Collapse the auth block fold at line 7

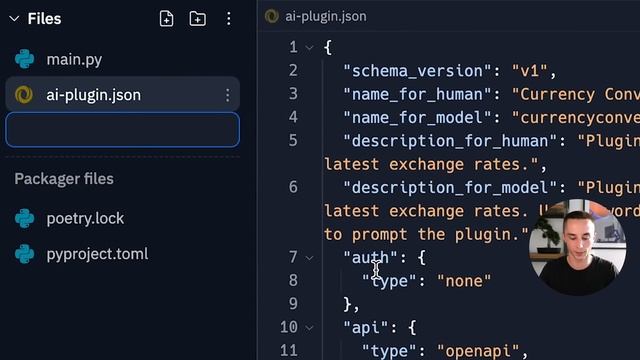tap(309, 258)
